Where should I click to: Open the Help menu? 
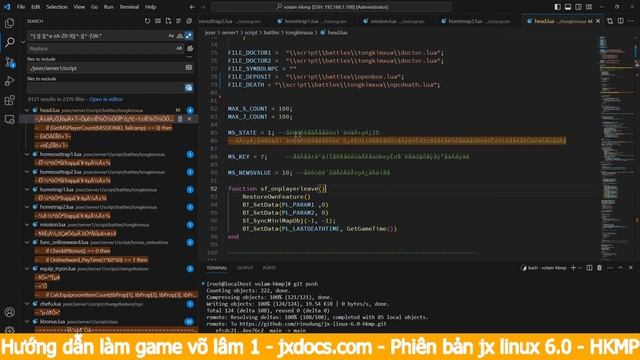click(x=151, y=7)
